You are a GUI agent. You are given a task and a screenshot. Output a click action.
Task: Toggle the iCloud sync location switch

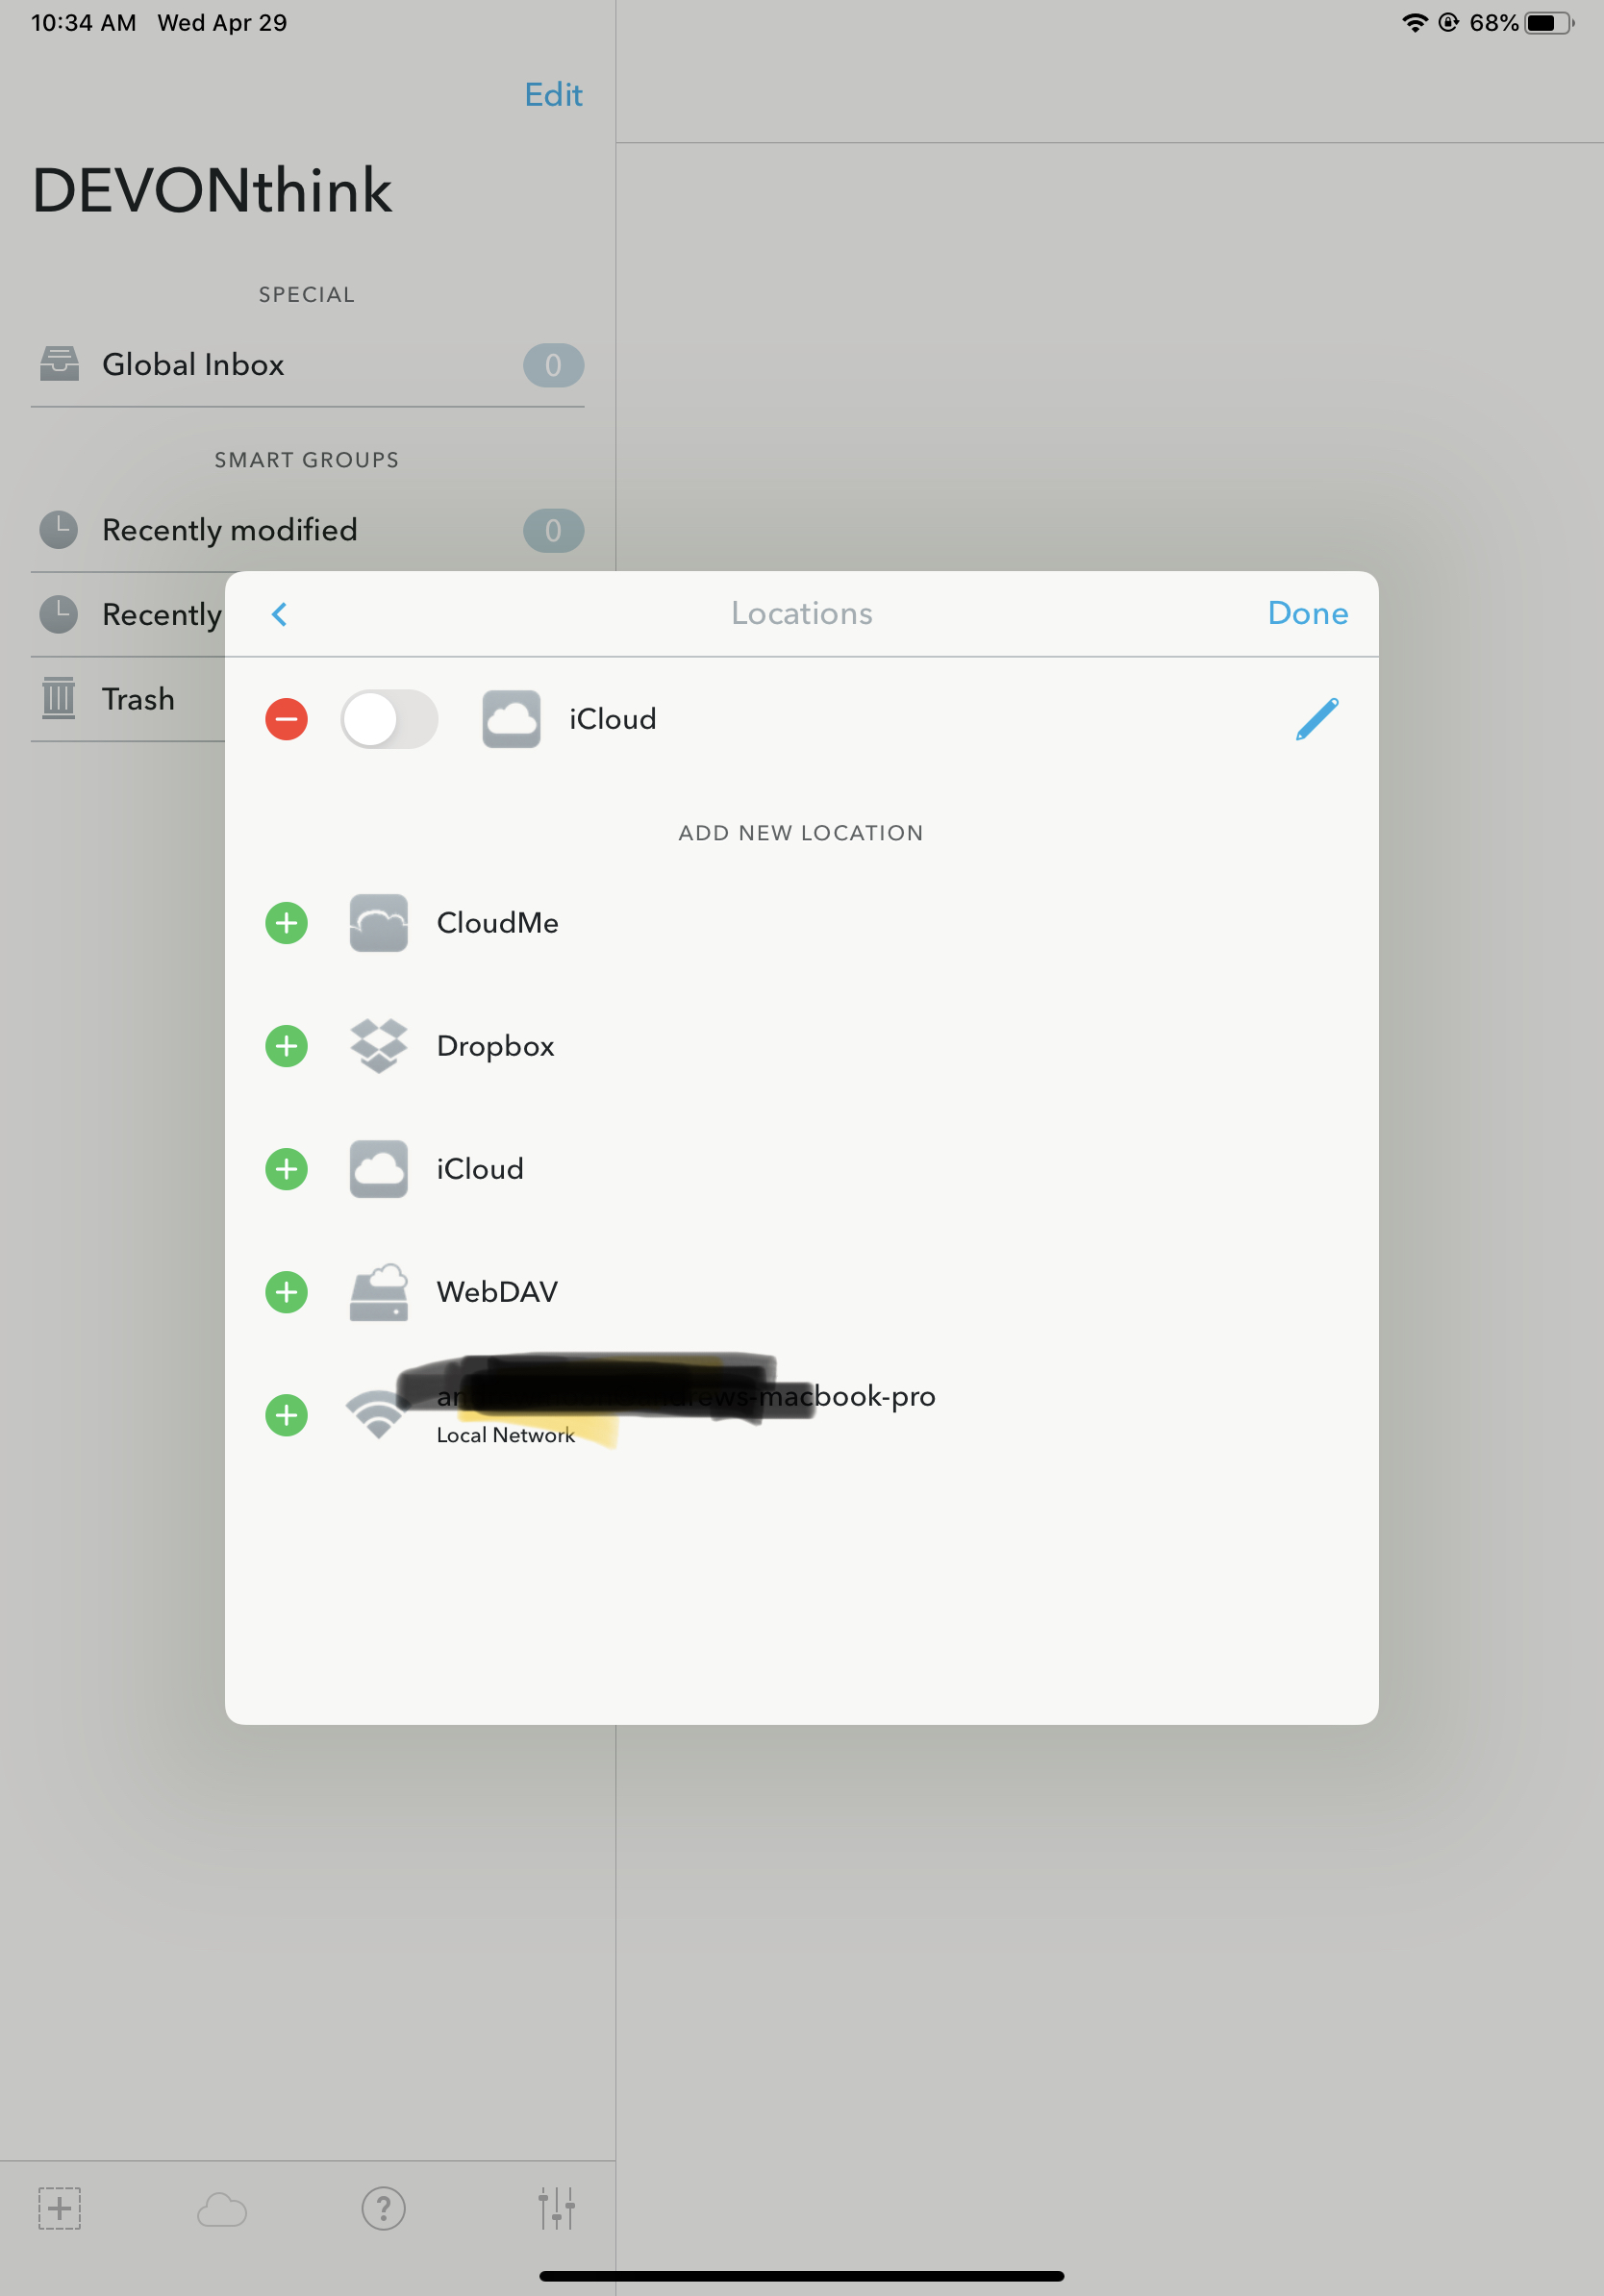point(389,719)
